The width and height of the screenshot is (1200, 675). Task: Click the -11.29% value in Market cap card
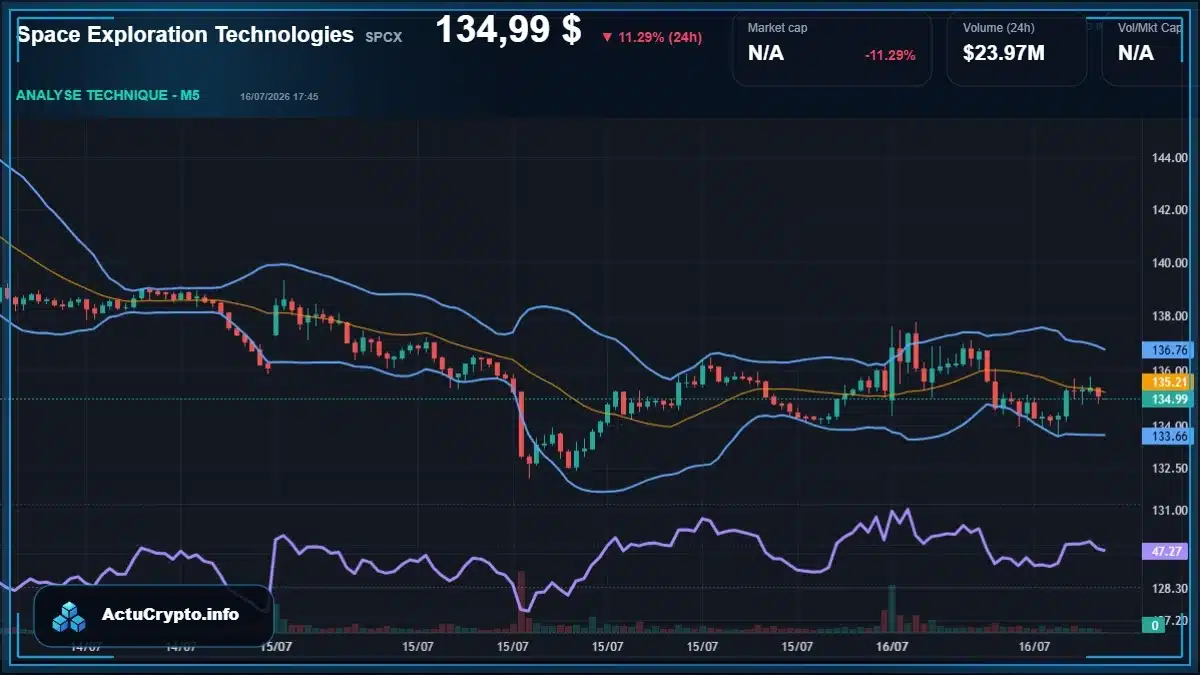coord(890,55)
